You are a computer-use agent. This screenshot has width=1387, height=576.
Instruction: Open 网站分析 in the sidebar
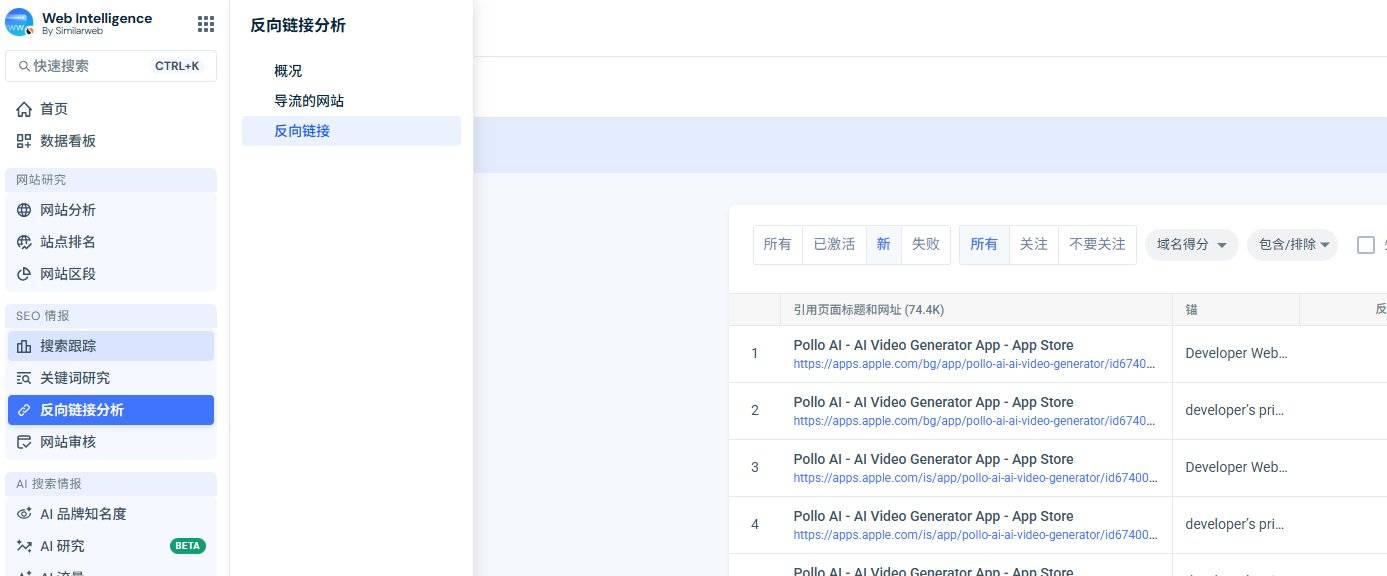pos(111,210)
